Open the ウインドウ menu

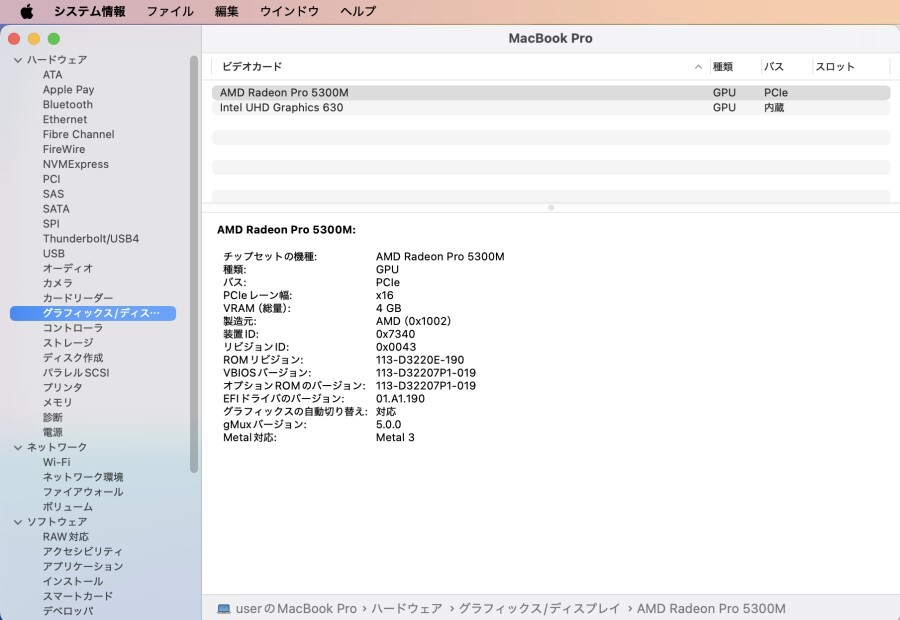coord(289,11)
